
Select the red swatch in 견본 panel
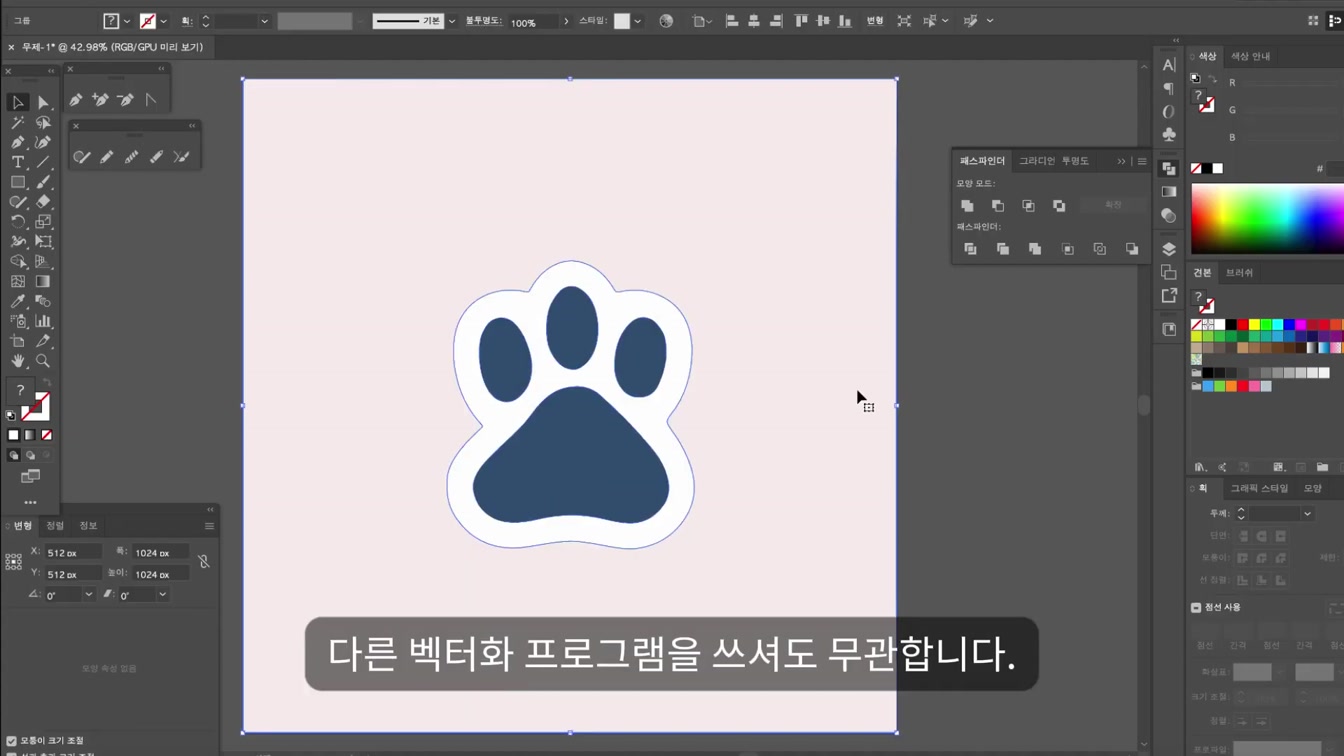(1243, 325)
